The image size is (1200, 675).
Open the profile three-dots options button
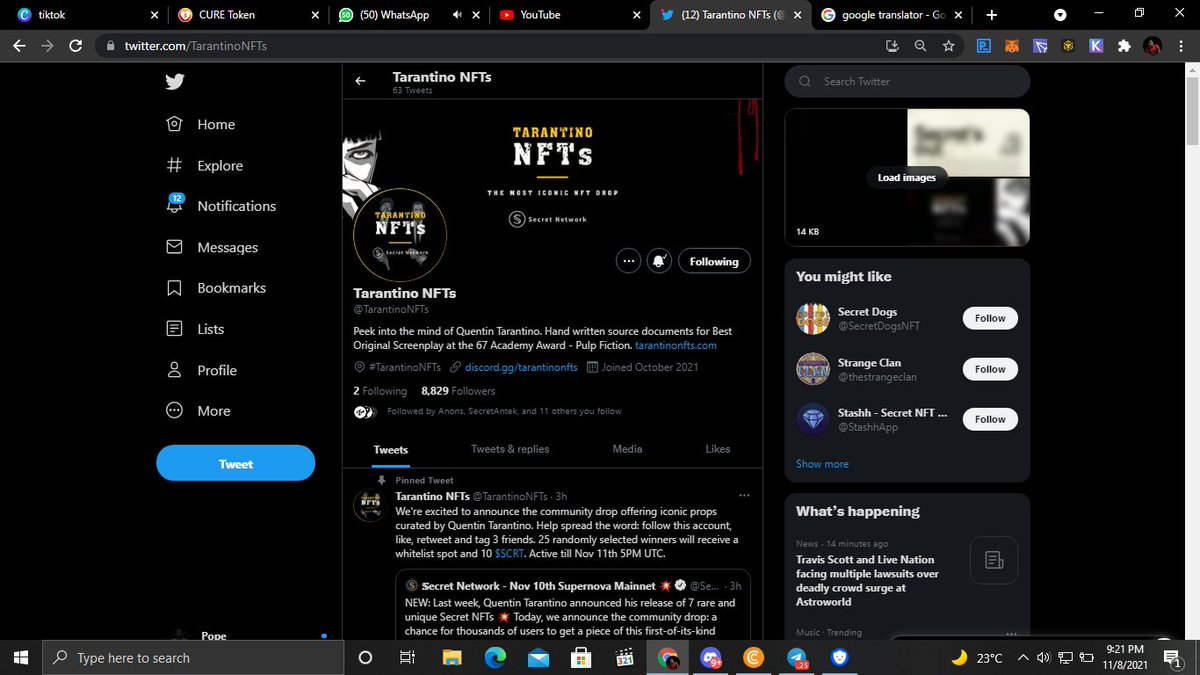pyautogui.click(x=628, y=261)
